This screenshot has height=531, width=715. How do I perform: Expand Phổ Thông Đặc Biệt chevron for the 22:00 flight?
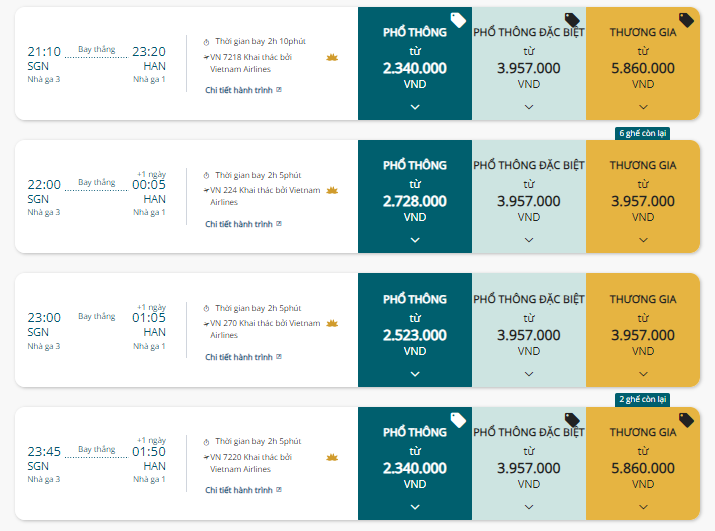pos(529,240)
